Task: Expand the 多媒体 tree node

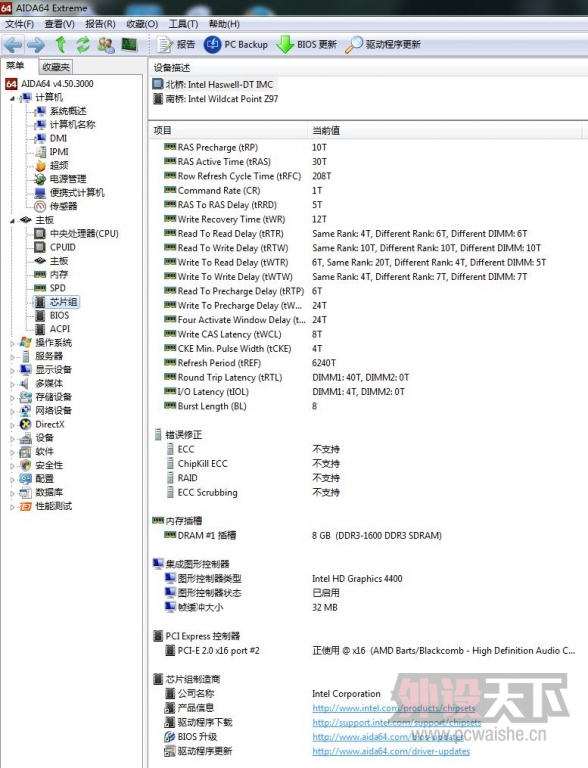Action: (12, 384)
